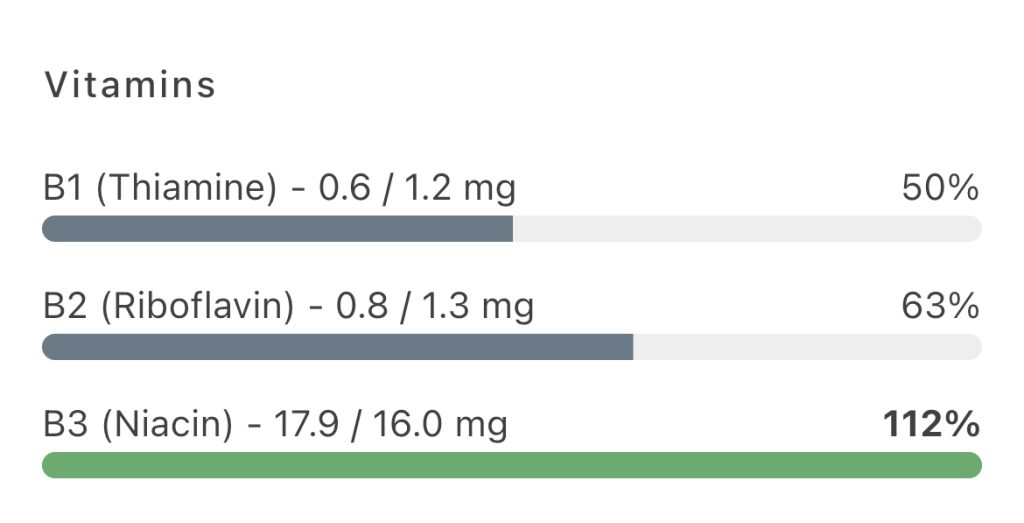Tap empty part of Thiamine progress bar
This screenshot has height=523, width=1024.
click(x=748, y=229)
